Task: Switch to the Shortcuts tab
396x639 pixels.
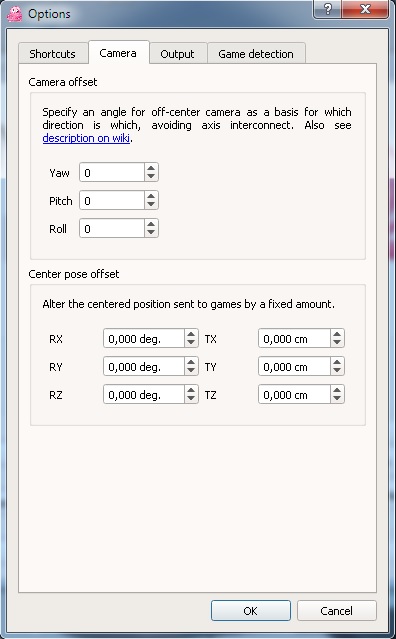Action: tap(53, 54)
